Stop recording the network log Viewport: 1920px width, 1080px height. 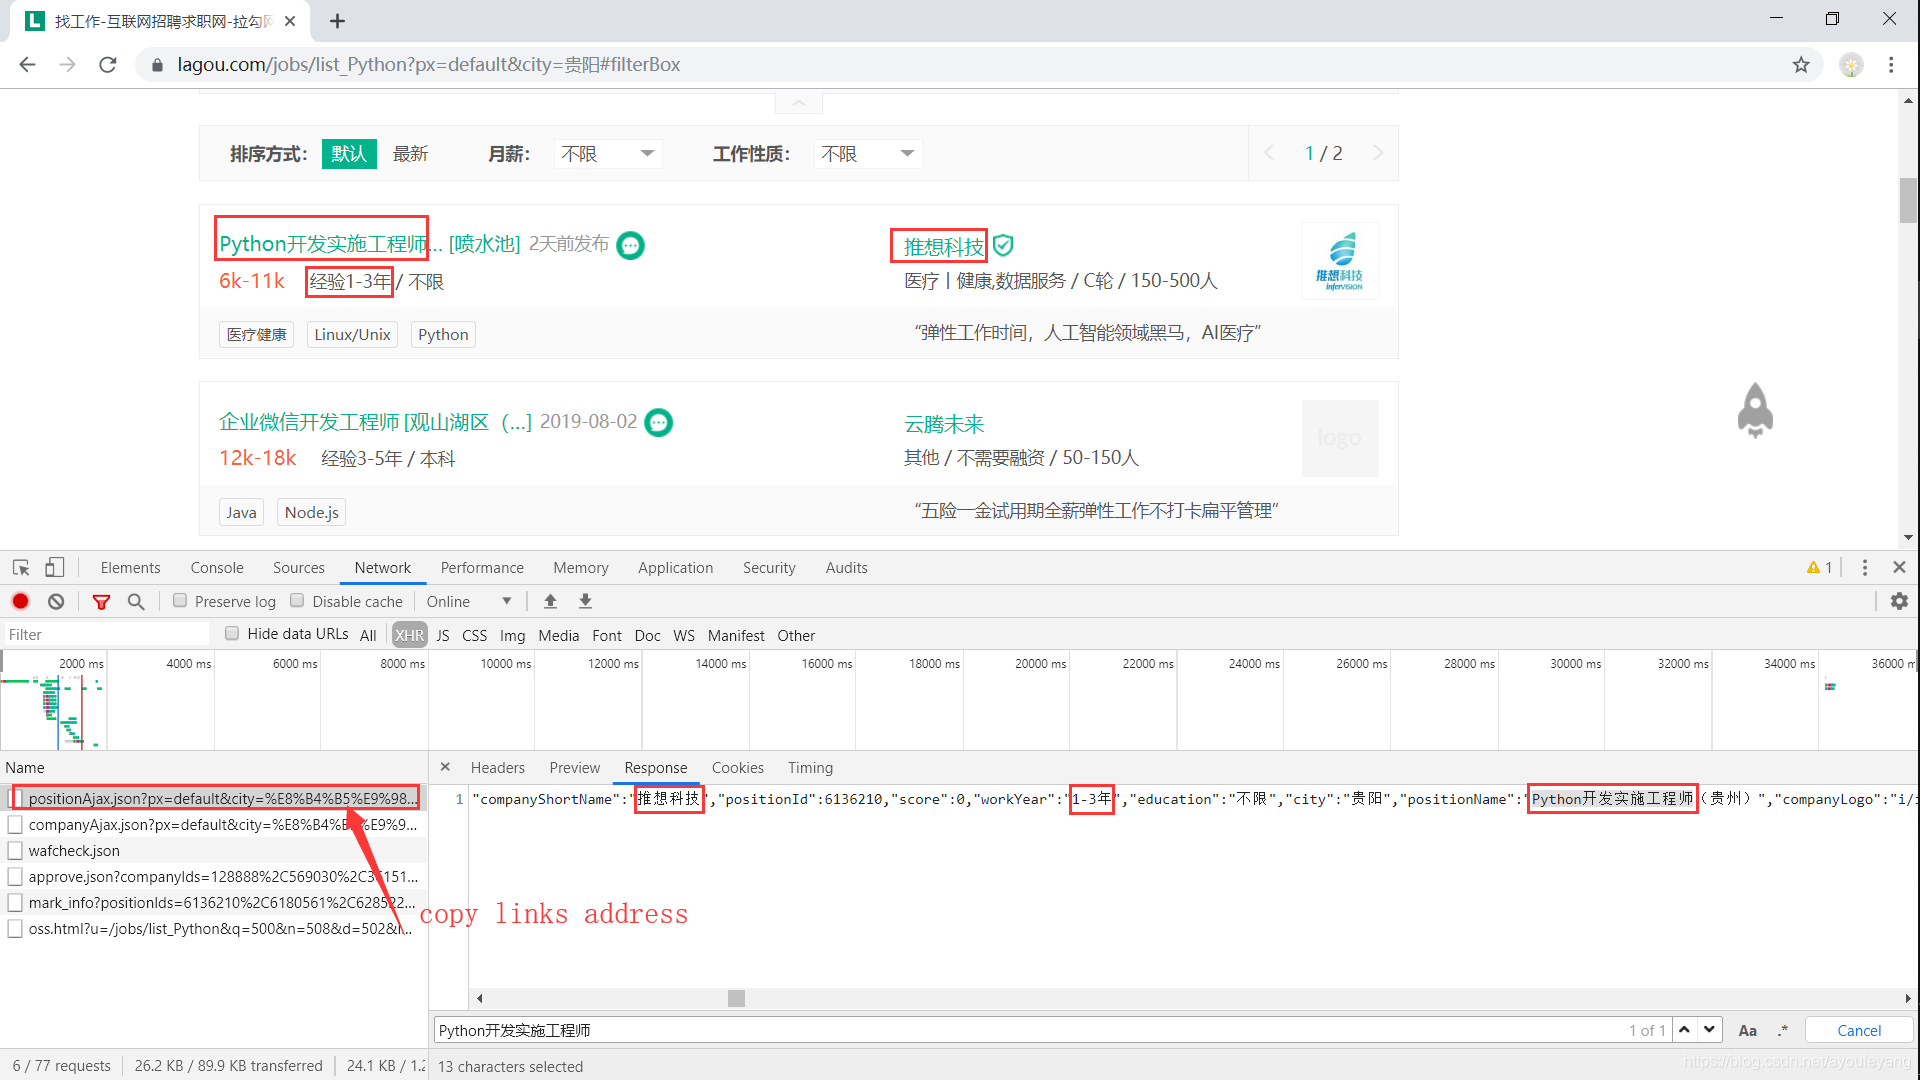[20, 601]
